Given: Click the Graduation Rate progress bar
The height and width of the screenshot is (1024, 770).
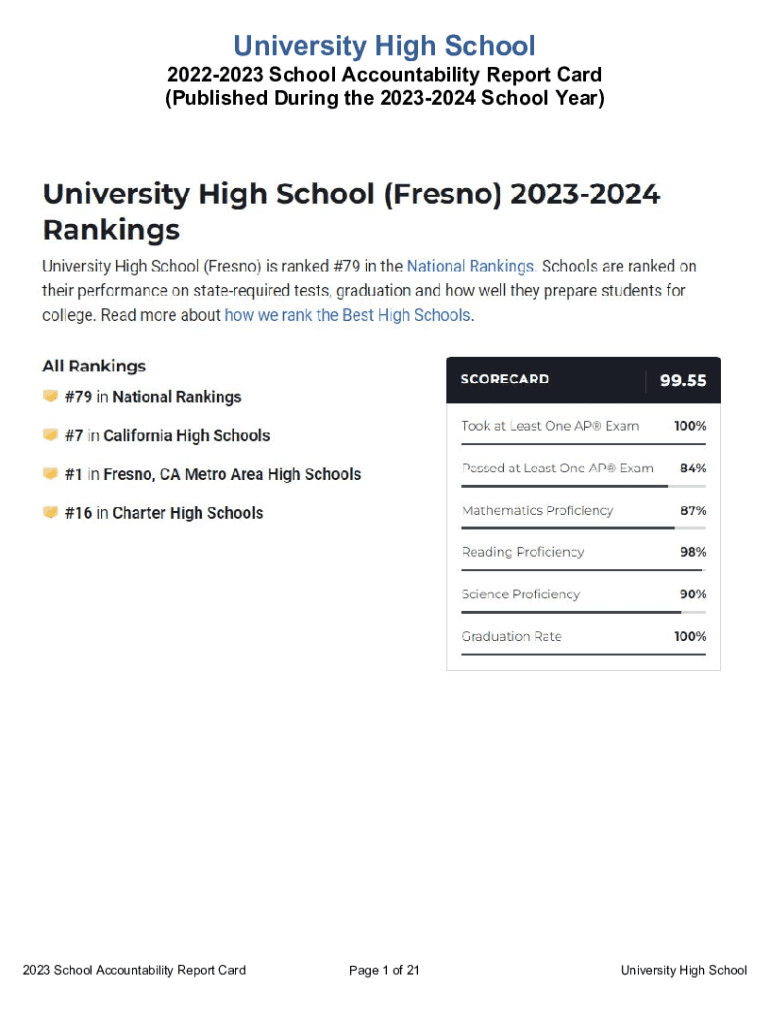Looking at the screenshot, I should (583, 654).
